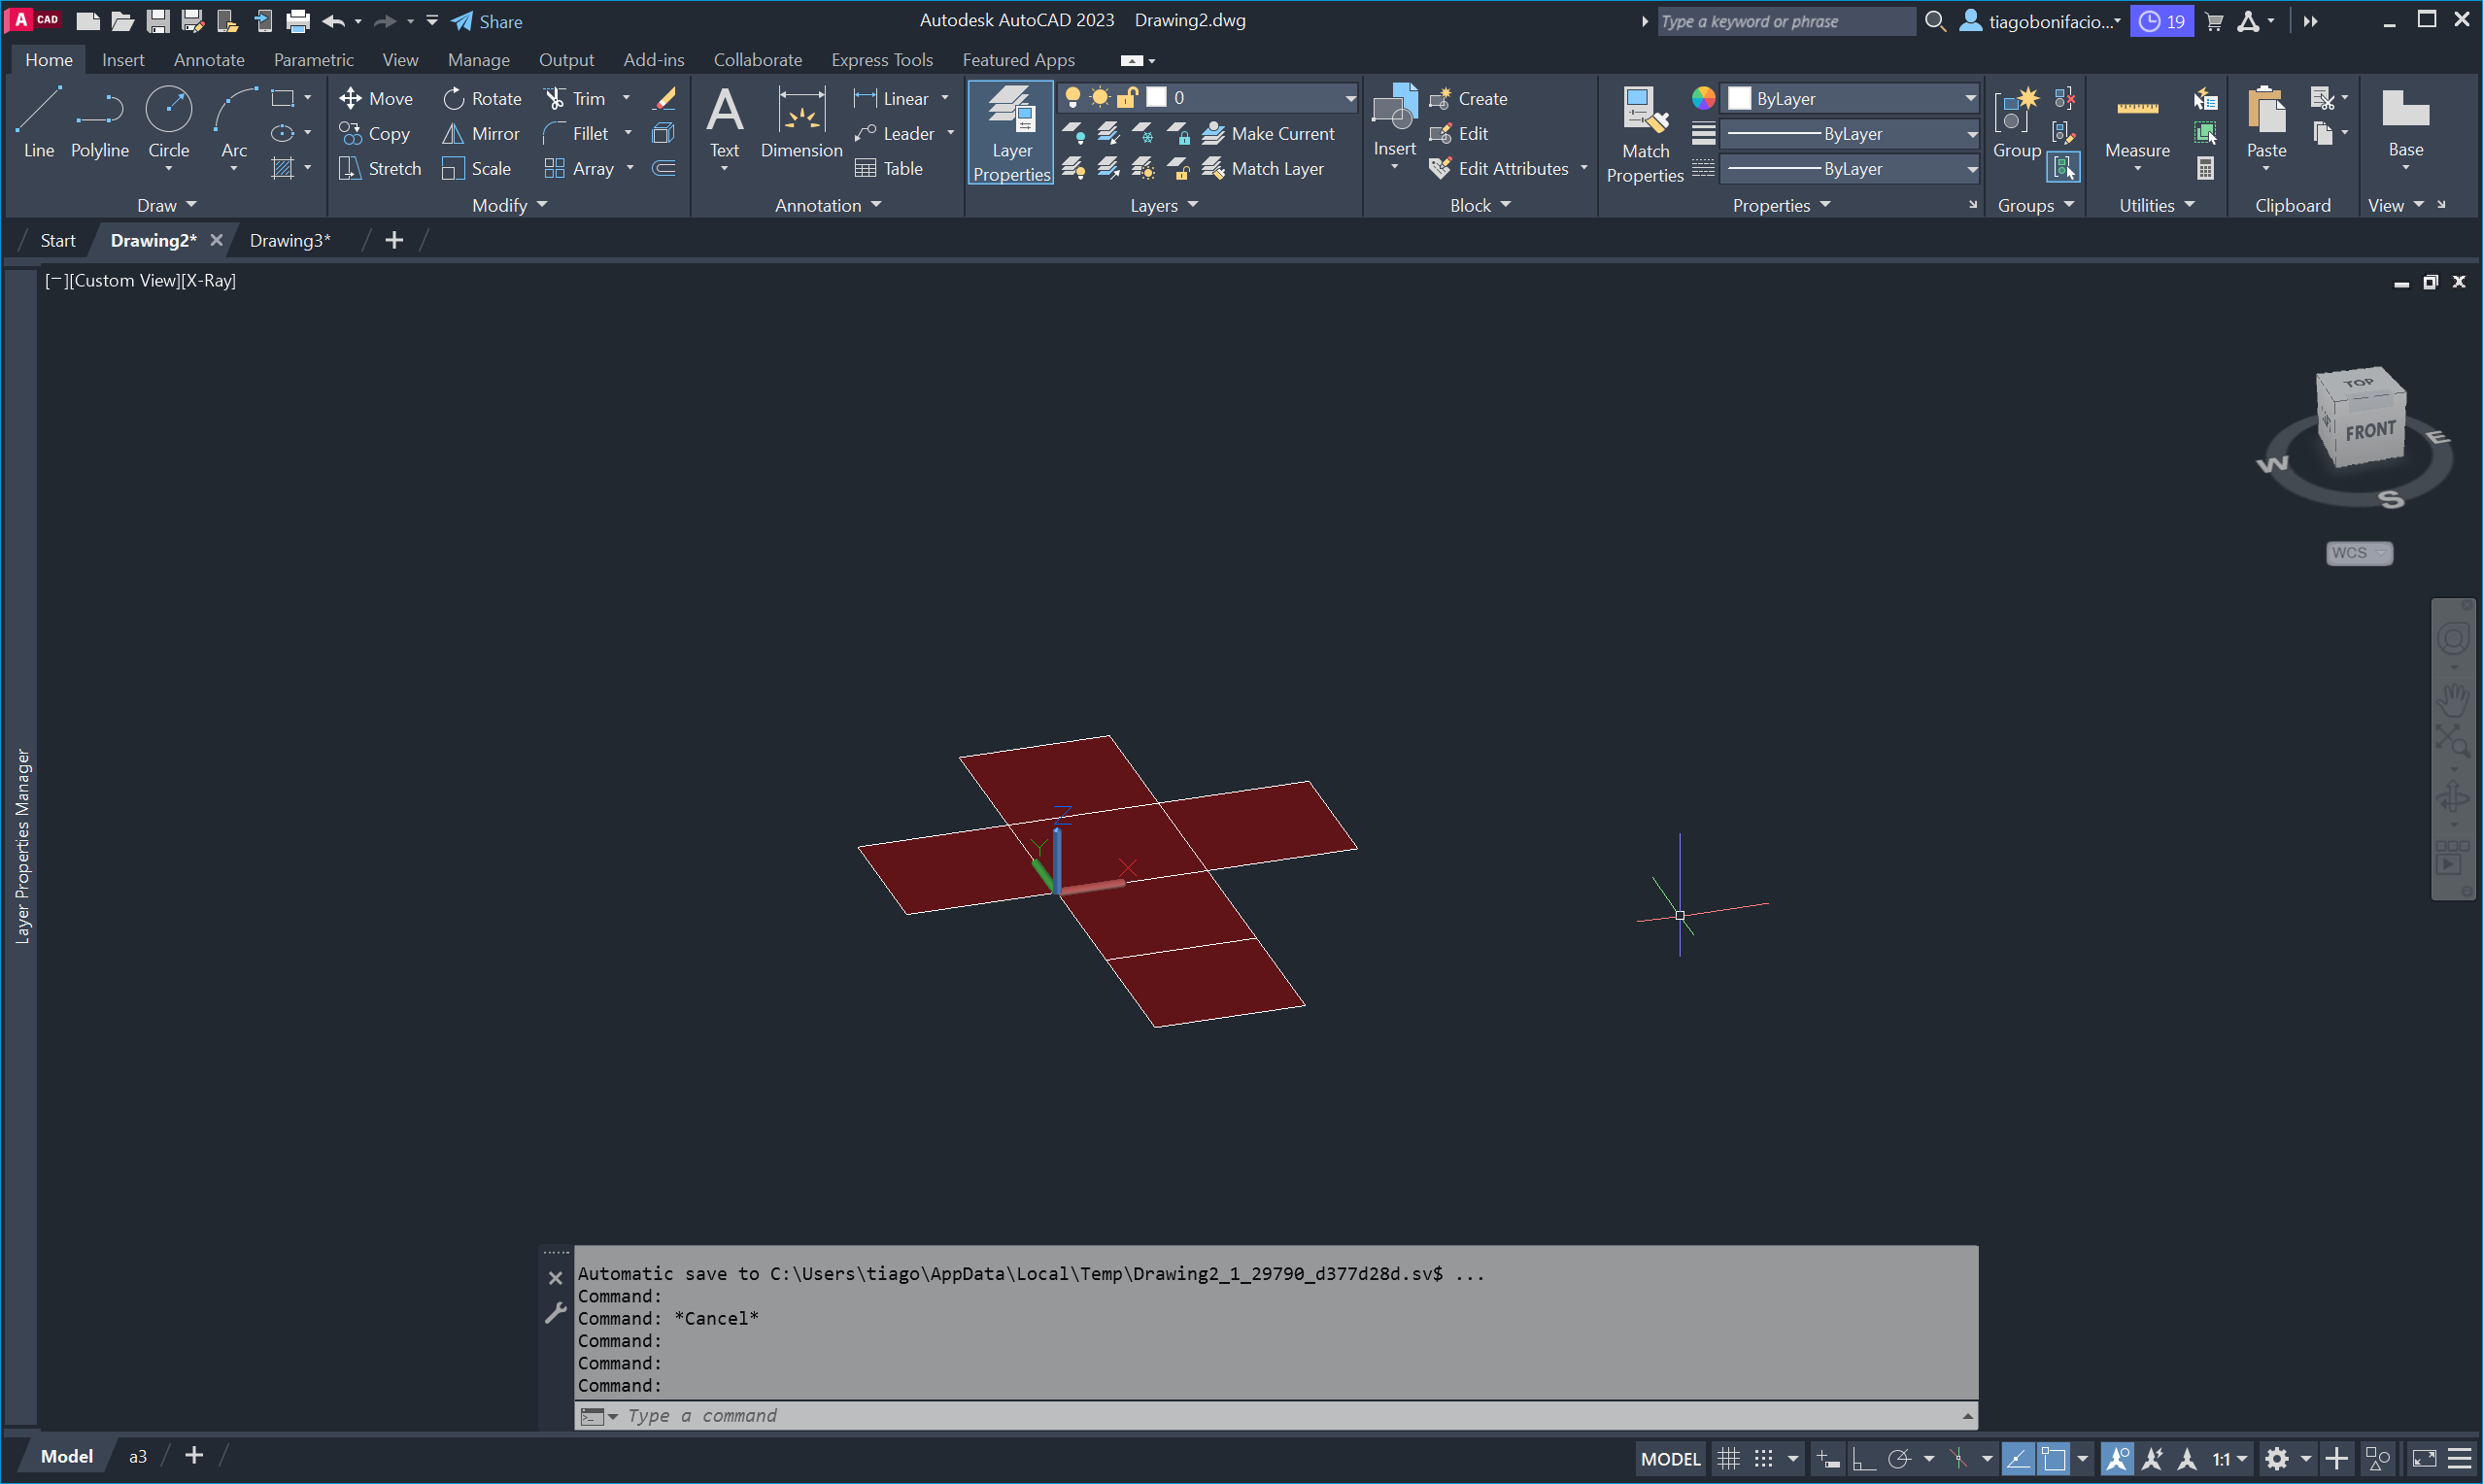Start the Dimension tool
This screenshot has width=2483, height=1484.
click(x=801, y=122)
